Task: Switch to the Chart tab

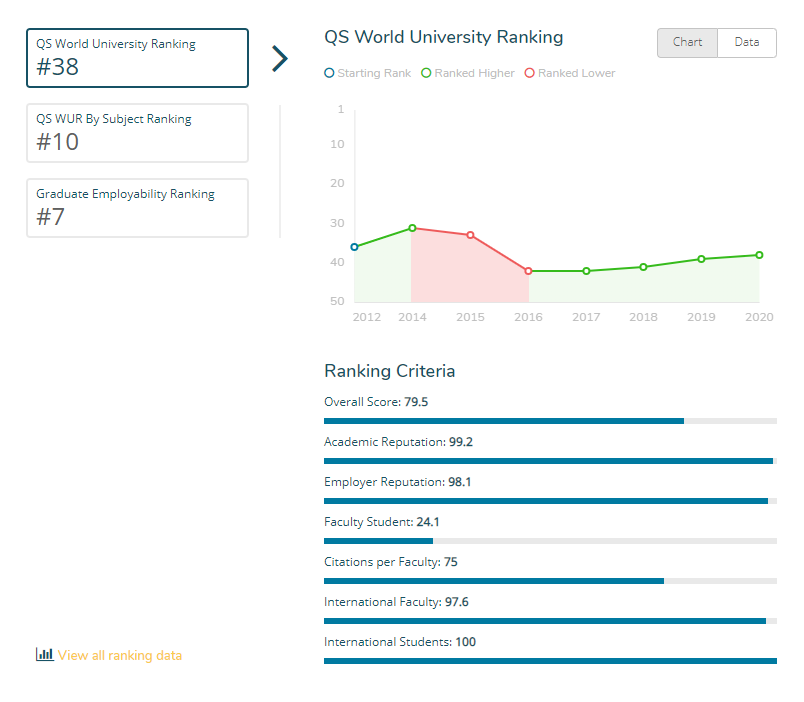Action: coord(688,43)
